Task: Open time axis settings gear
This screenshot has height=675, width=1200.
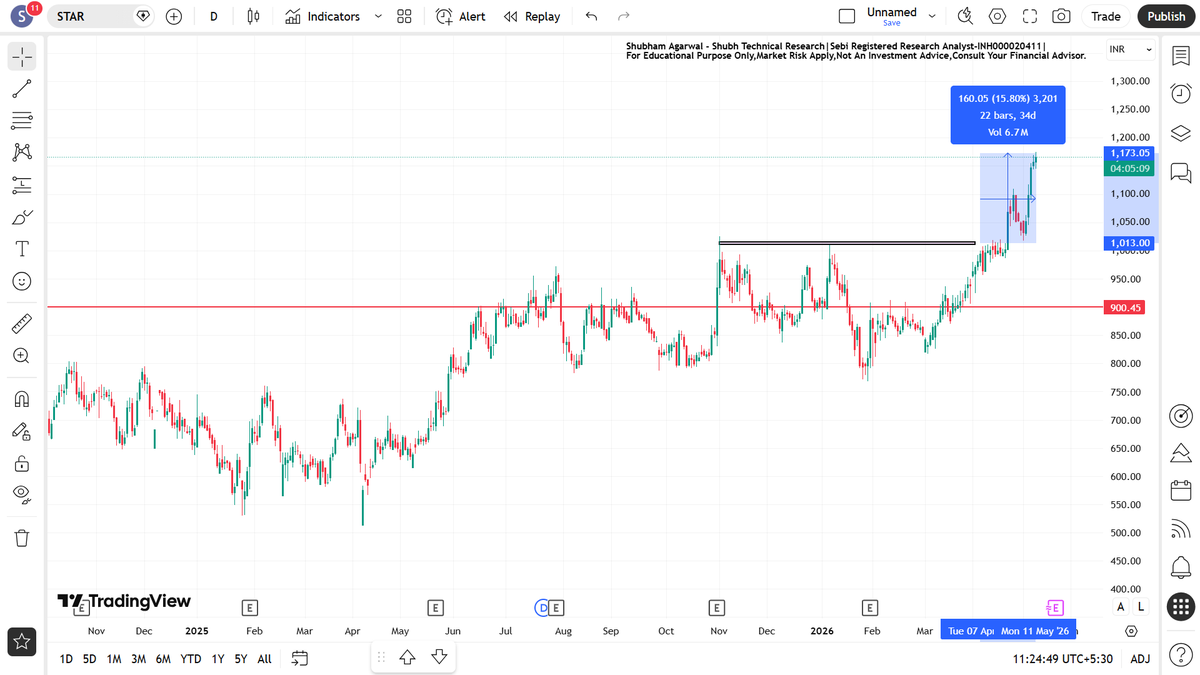Action: tap(1131, 631)
